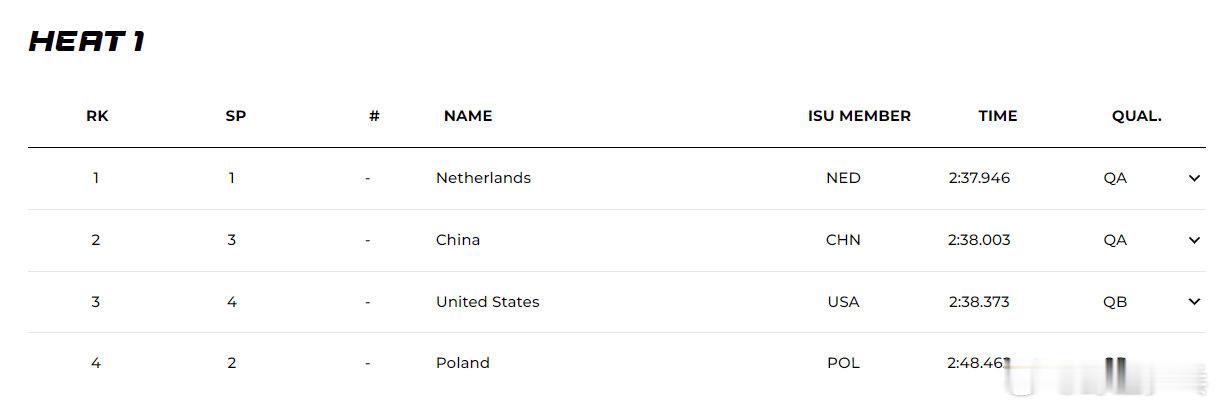
Task: Click the HEAT 1 heading
Action: tap(88, 41)
